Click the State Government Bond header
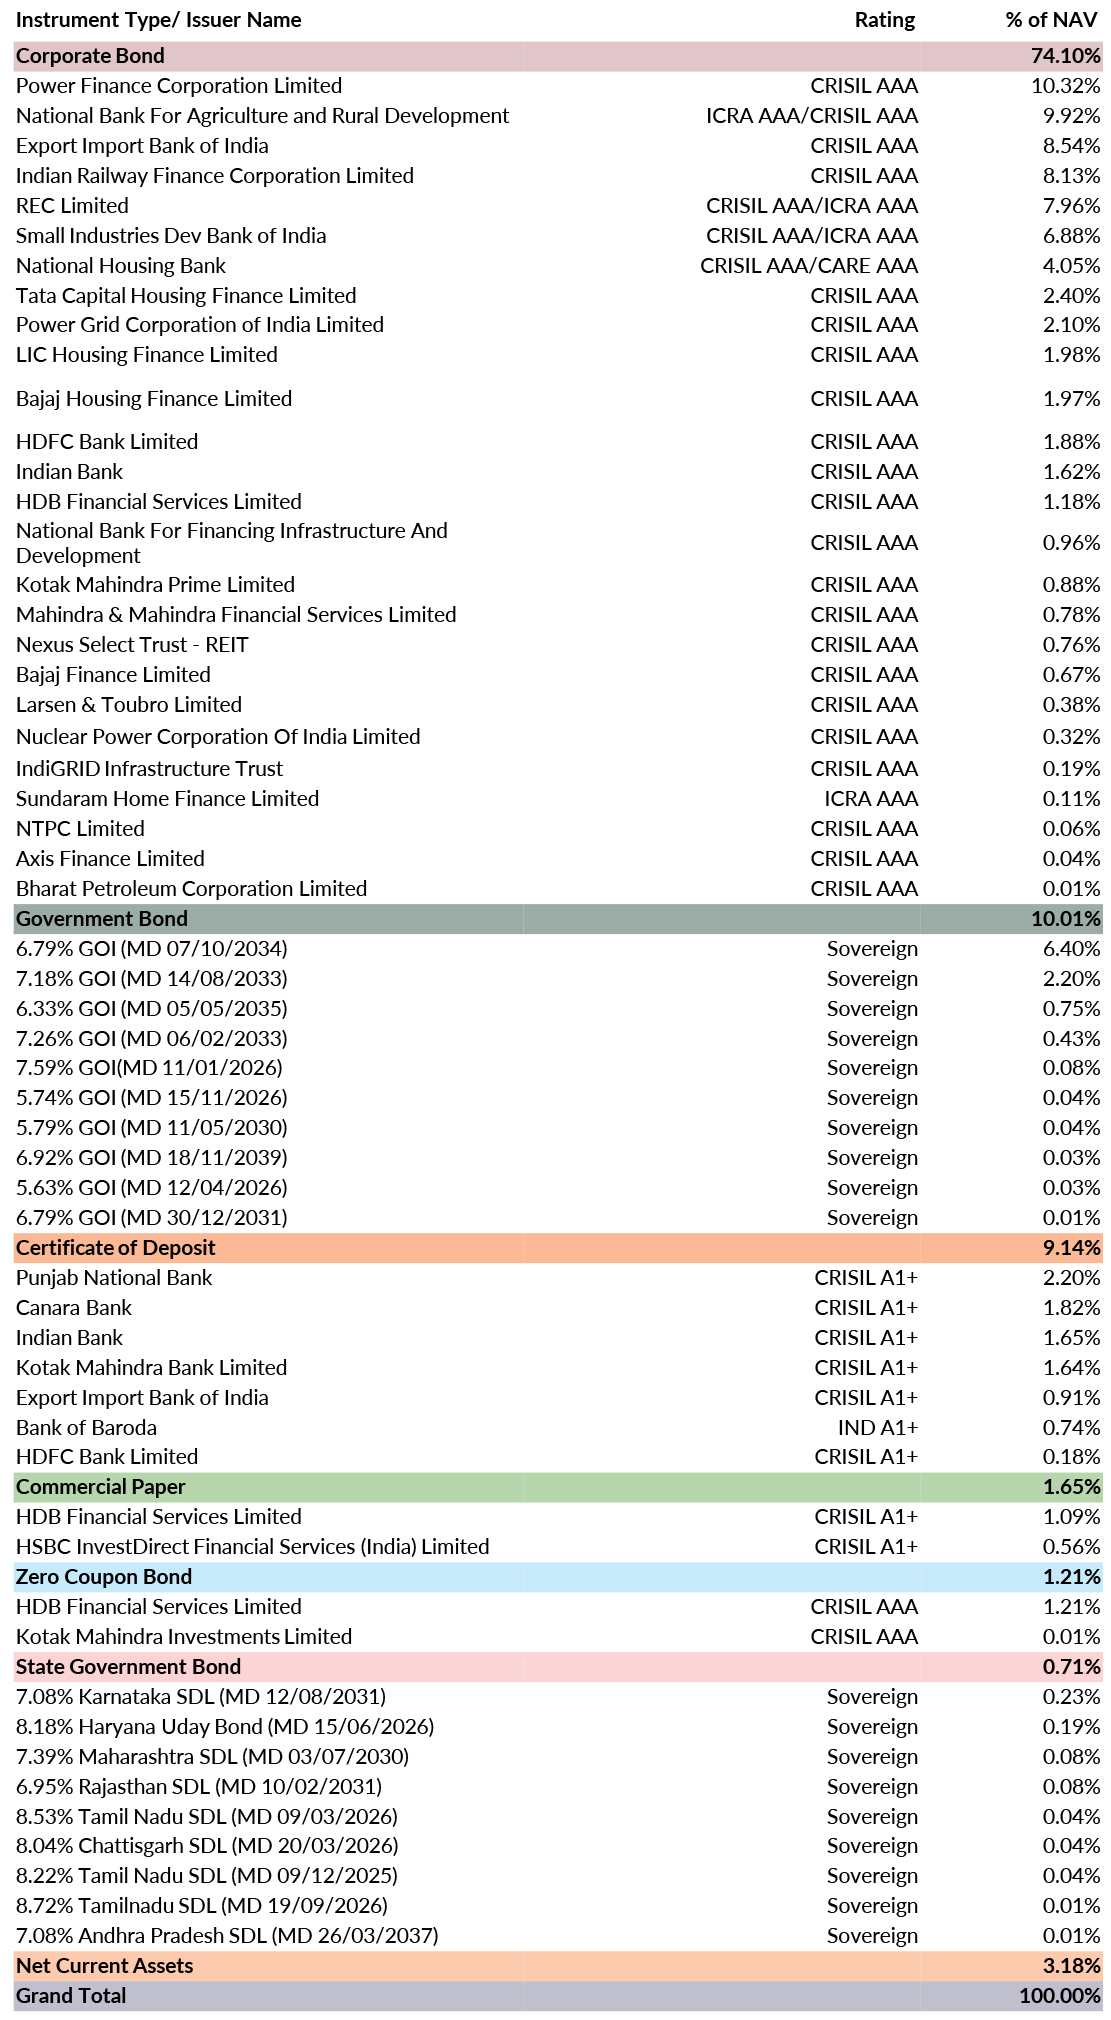This screenshot has width=1111, height=2020. tap(558, 1666)
